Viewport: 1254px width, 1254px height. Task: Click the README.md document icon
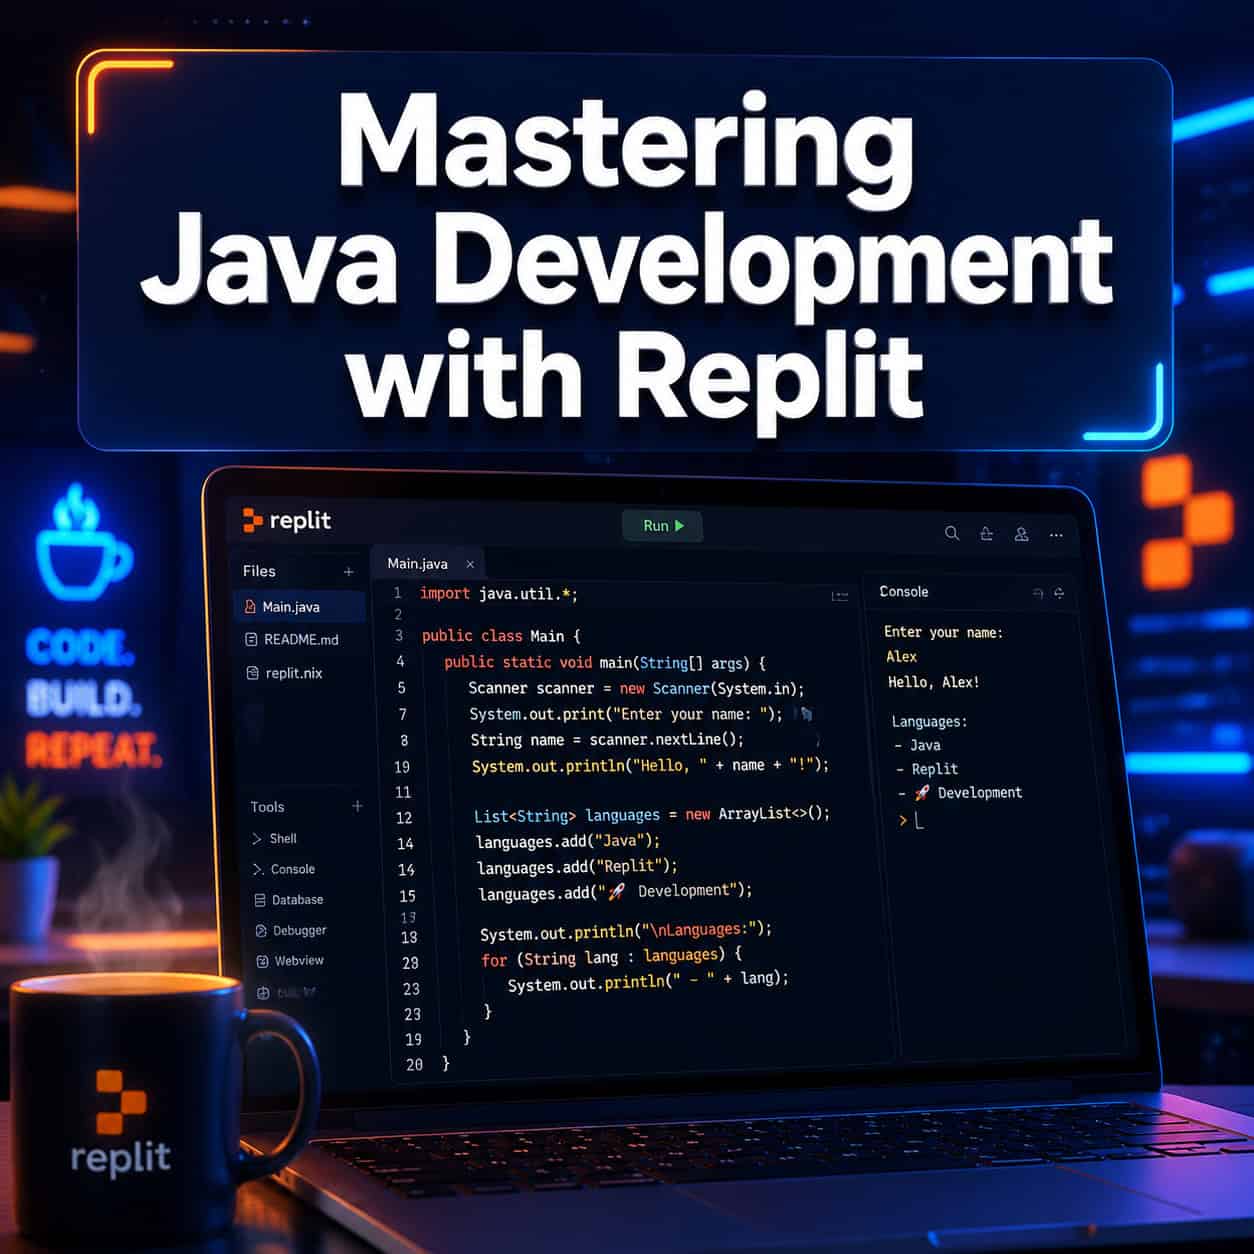coord(251,639)
